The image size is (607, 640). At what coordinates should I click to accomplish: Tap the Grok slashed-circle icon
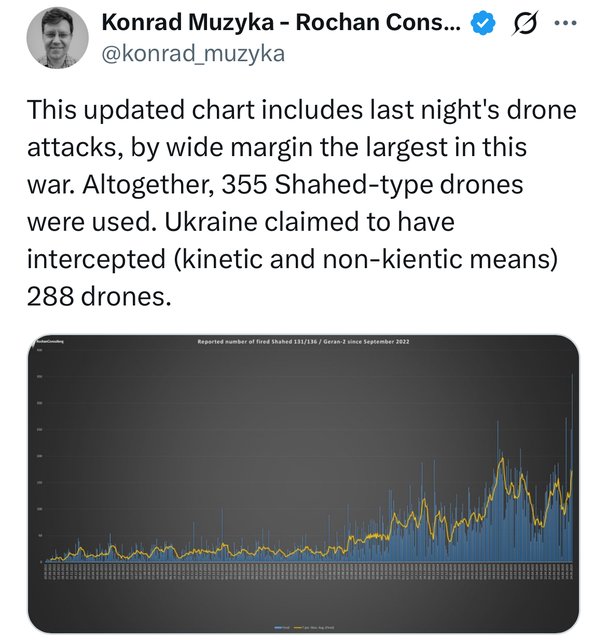point(525,24)
